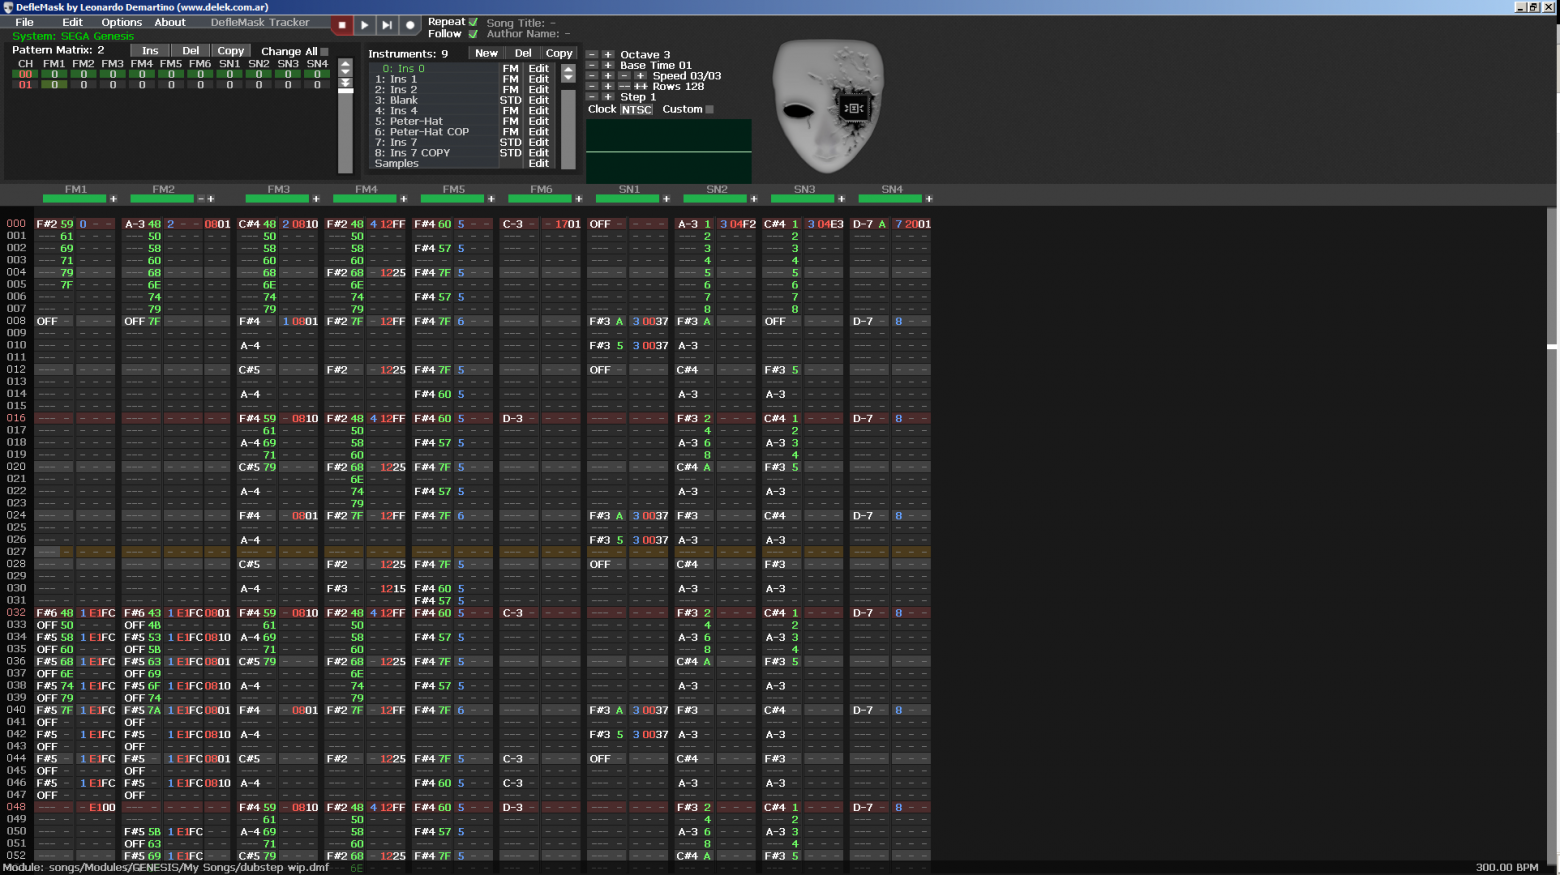Click the double-minus Rows button
This screenshot has height=875, width=1560.
(x=624, y=87)
